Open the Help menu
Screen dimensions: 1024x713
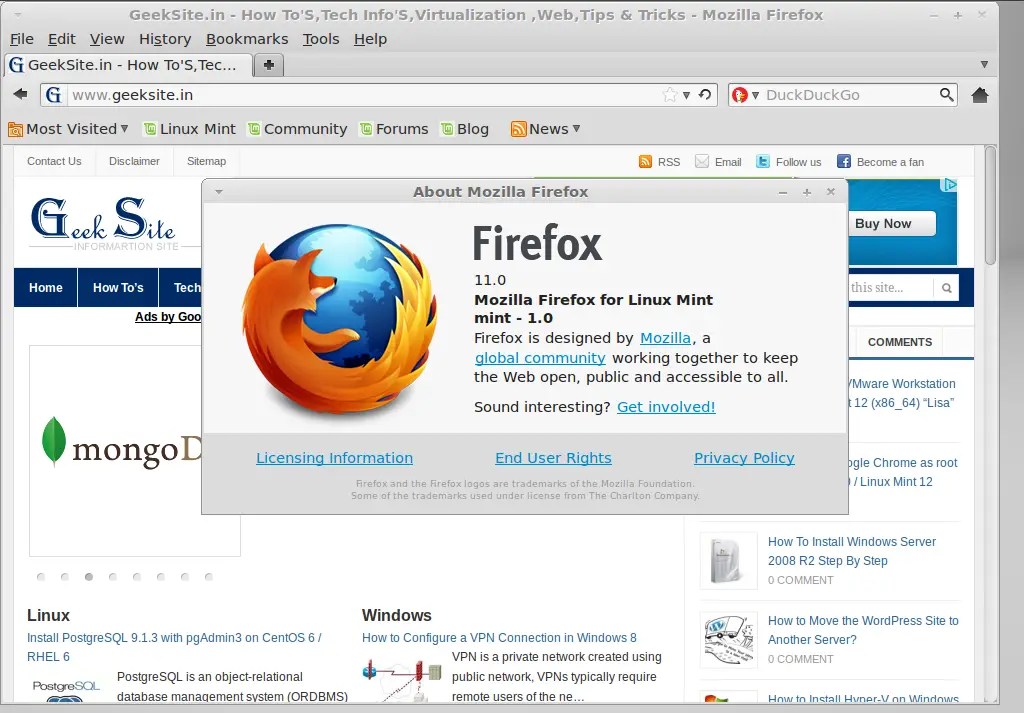[370, 39]
